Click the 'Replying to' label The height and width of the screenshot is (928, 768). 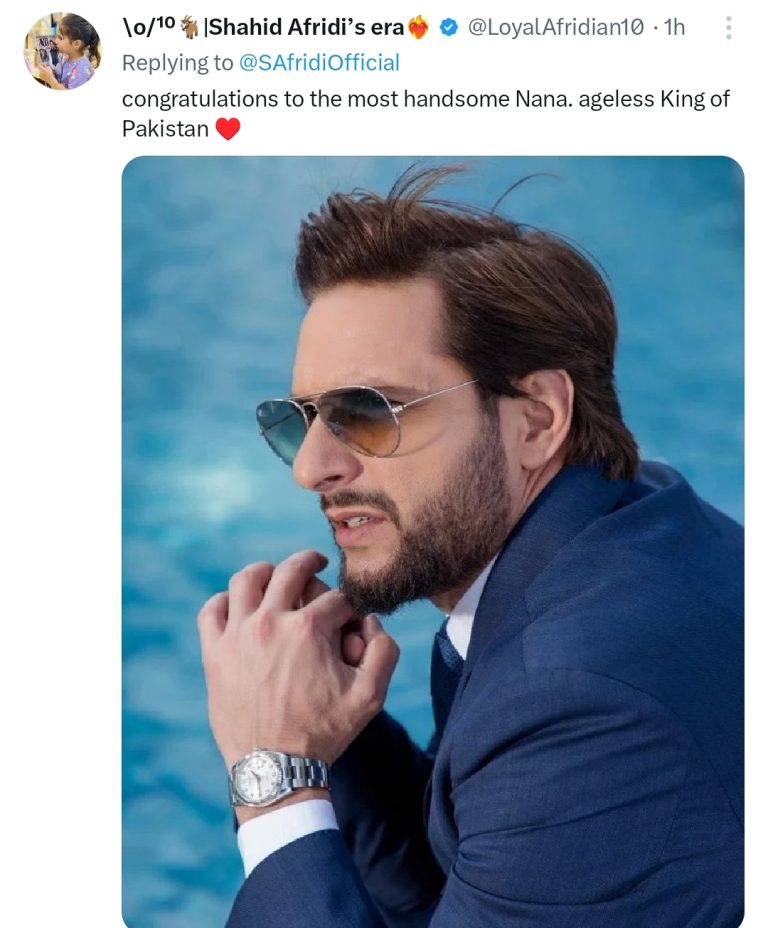point(174,63)
